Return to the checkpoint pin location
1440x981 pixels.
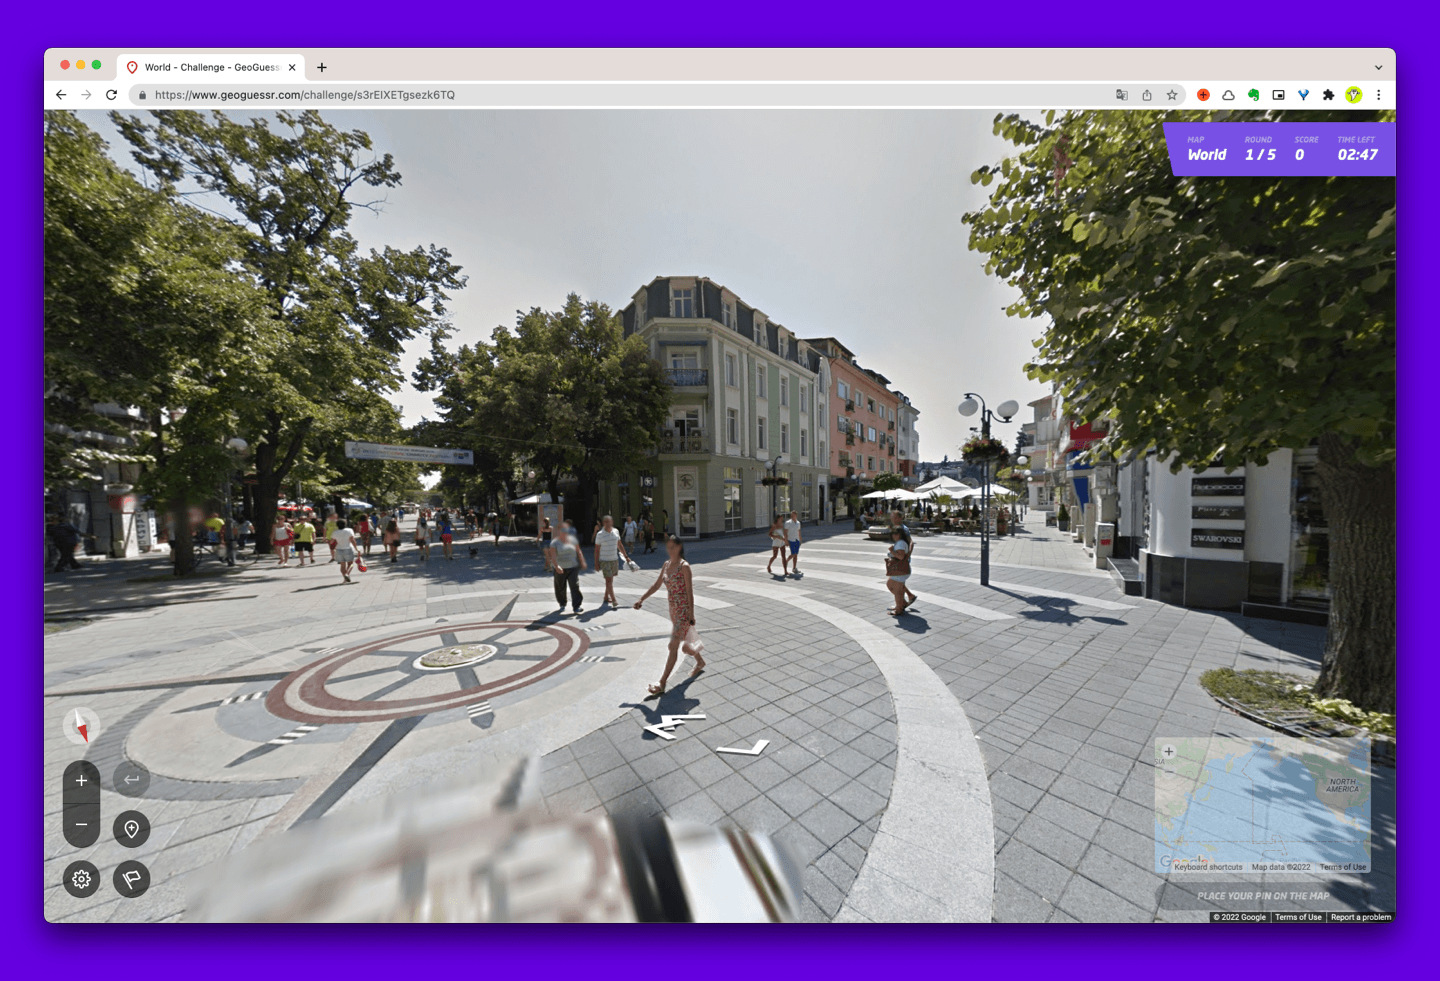[131, 829]
